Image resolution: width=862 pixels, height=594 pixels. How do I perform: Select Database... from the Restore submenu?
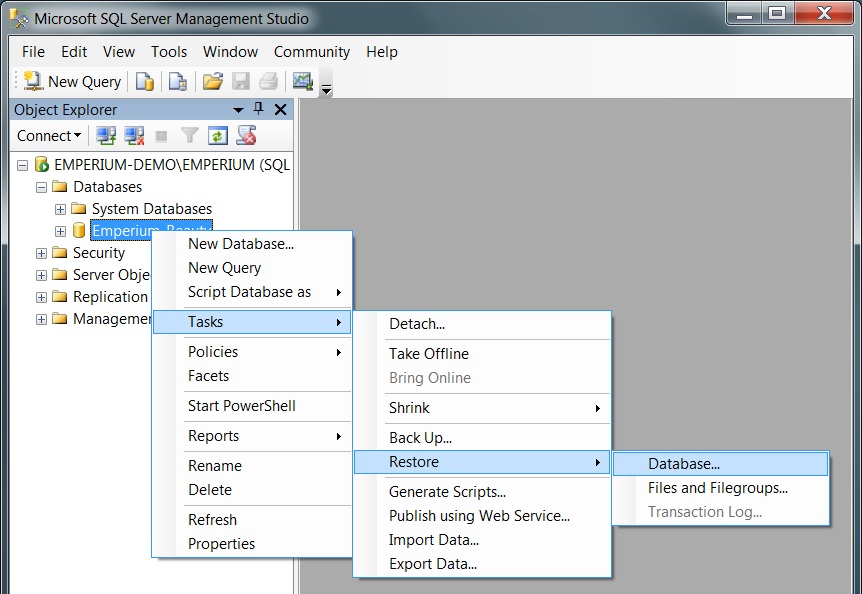coord(684,464)
